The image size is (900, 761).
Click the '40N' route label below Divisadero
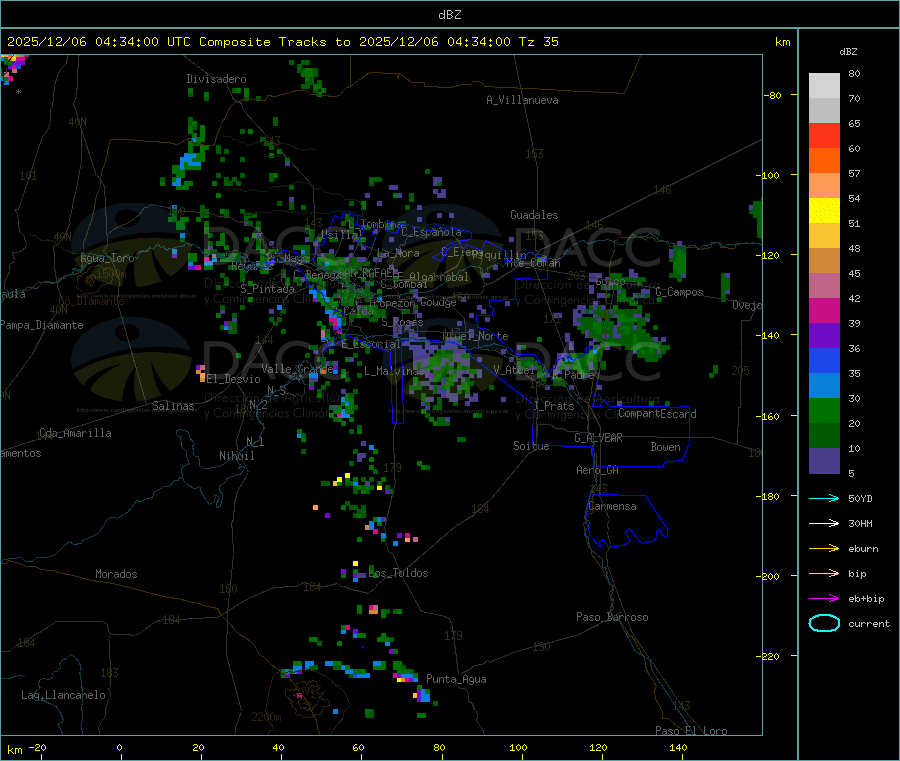point(77,122)
